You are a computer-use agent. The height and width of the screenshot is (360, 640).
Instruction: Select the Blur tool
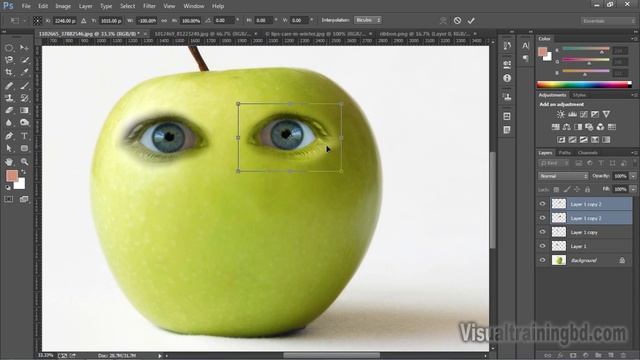(x=9, y=122)
